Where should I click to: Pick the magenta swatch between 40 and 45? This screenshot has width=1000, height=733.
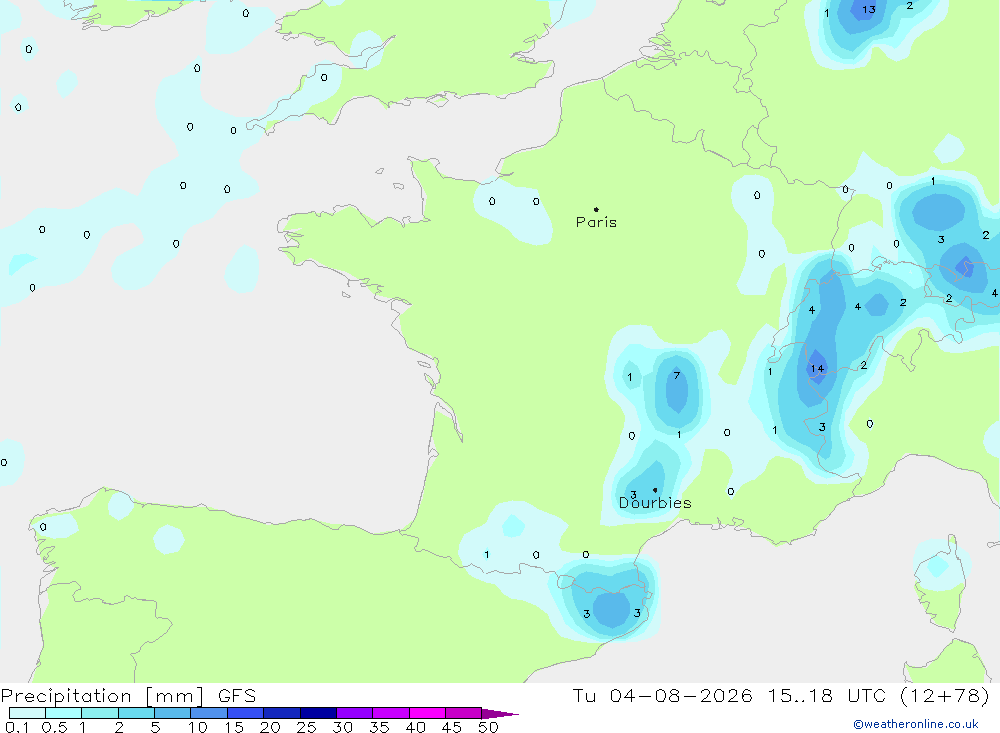(x=427, y=713)
